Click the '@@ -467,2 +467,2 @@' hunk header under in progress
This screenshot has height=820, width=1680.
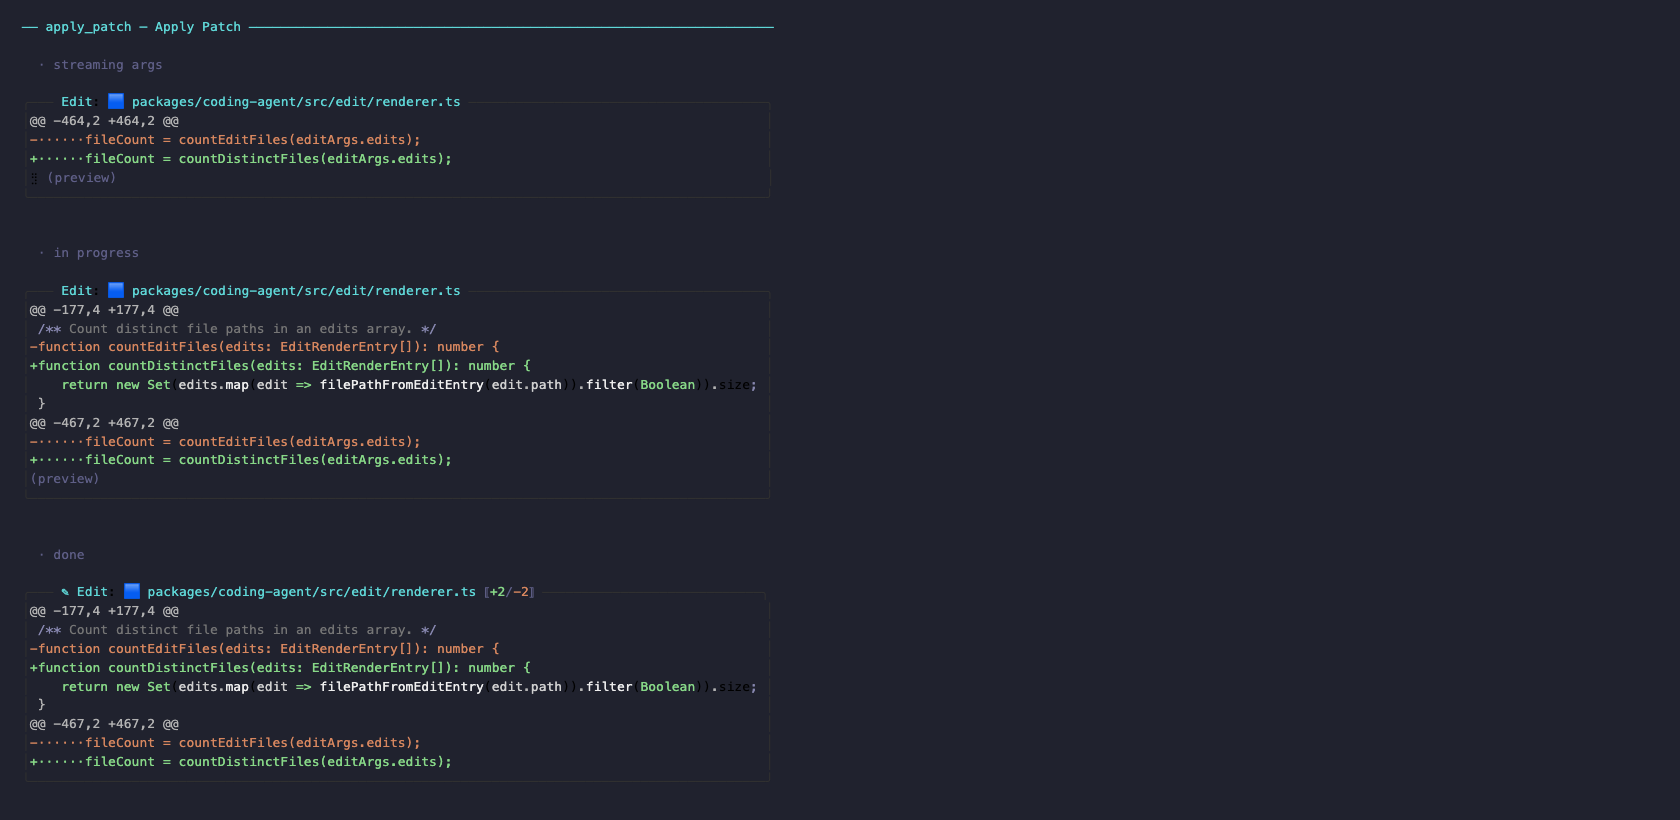(104, 423)
